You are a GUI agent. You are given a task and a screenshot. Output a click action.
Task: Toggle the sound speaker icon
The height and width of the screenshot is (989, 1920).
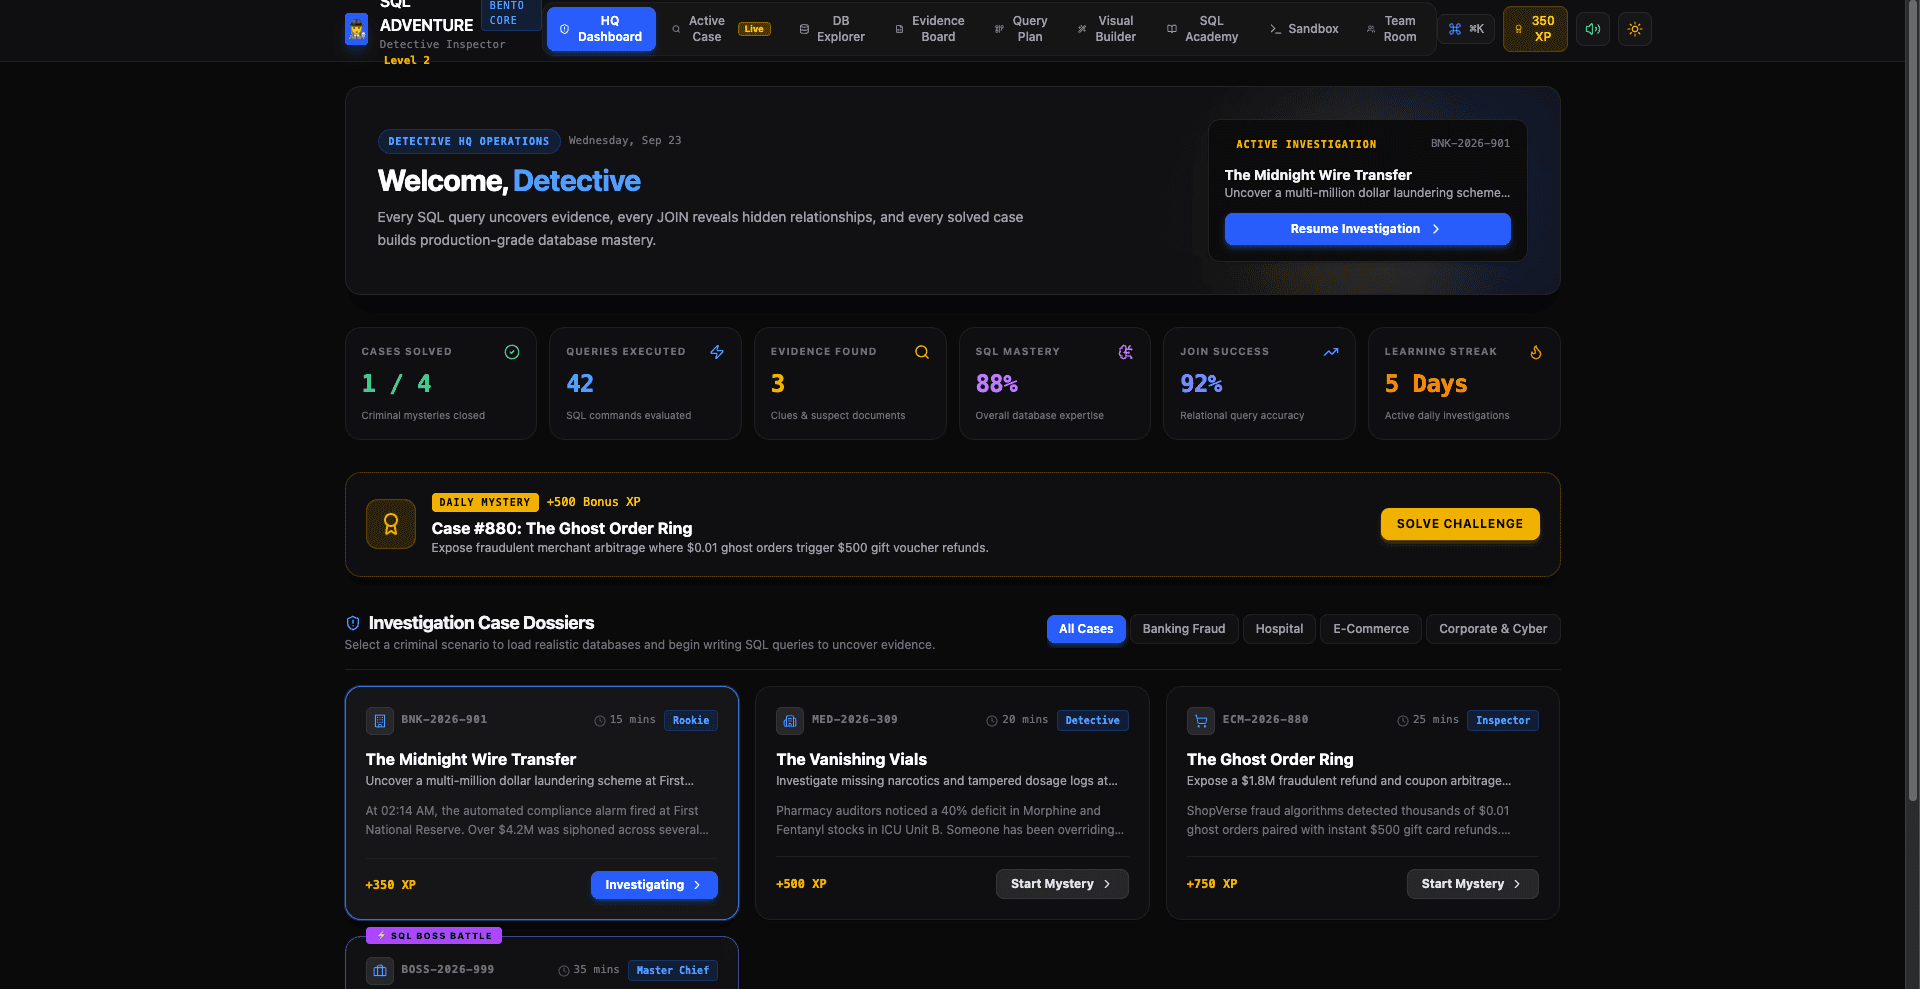pos(1593,29)
